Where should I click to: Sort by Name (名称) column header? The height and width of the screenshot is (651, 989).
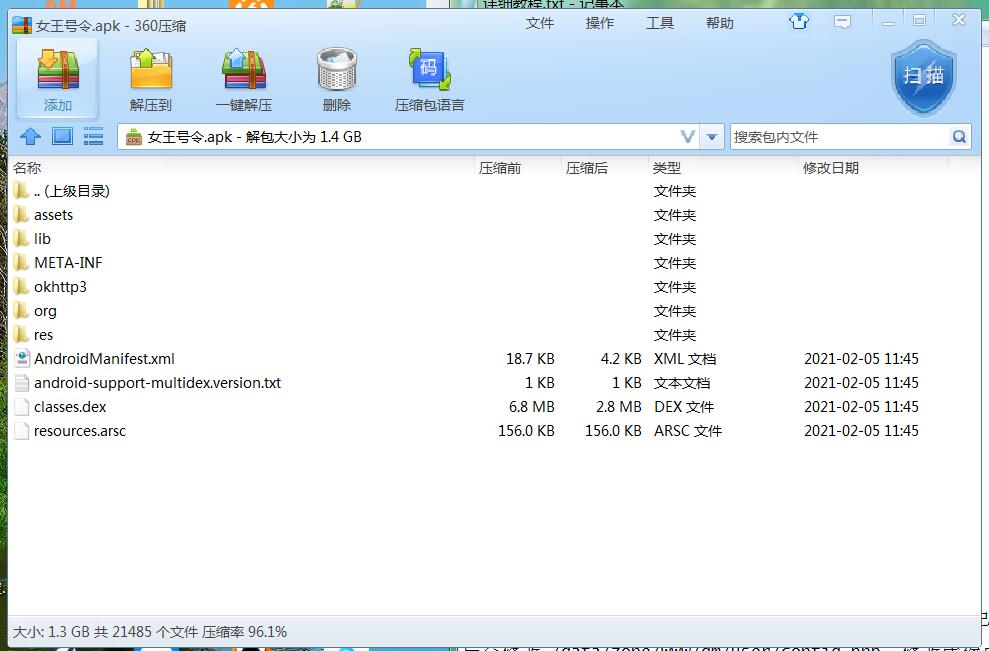coord(27,168)
